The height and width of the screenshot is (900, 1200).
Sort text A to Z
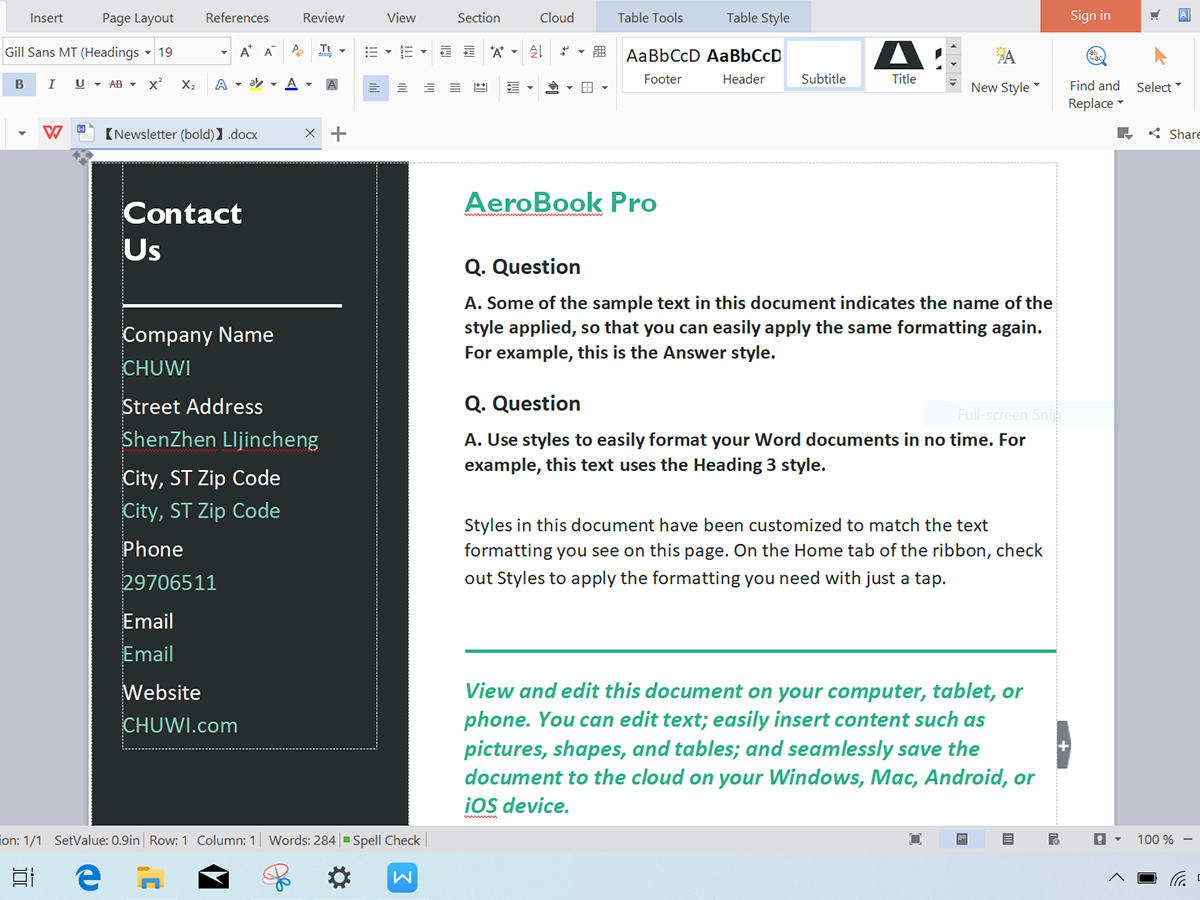[536, 52]
